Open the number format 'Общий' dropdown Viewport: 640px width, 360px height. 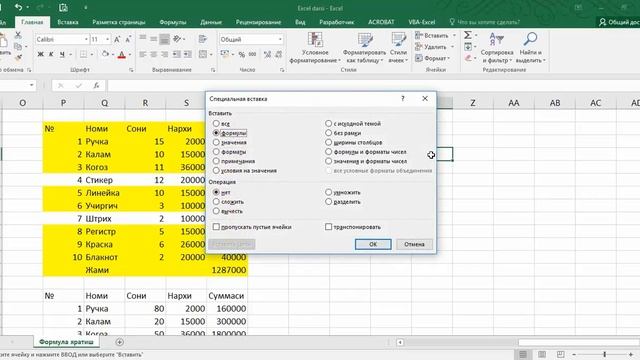[280, 39]
